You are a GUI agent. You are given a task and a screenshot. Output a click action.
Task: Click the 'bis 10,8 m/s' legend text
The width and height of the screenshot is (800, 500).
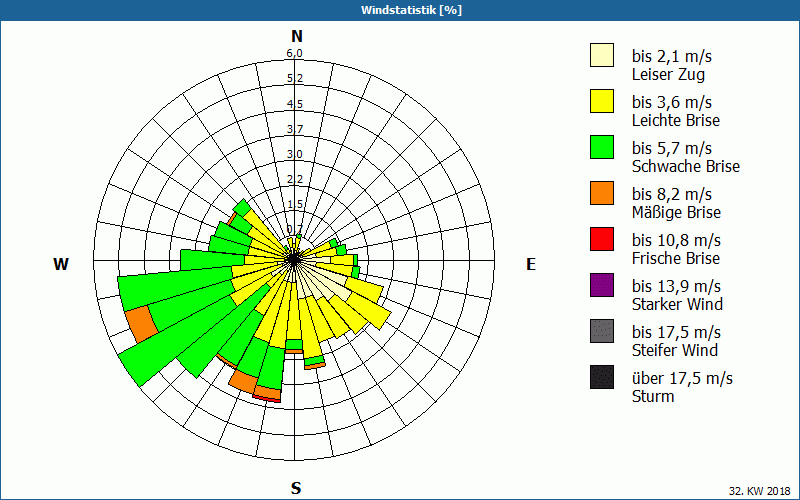[x=676, y=240]
